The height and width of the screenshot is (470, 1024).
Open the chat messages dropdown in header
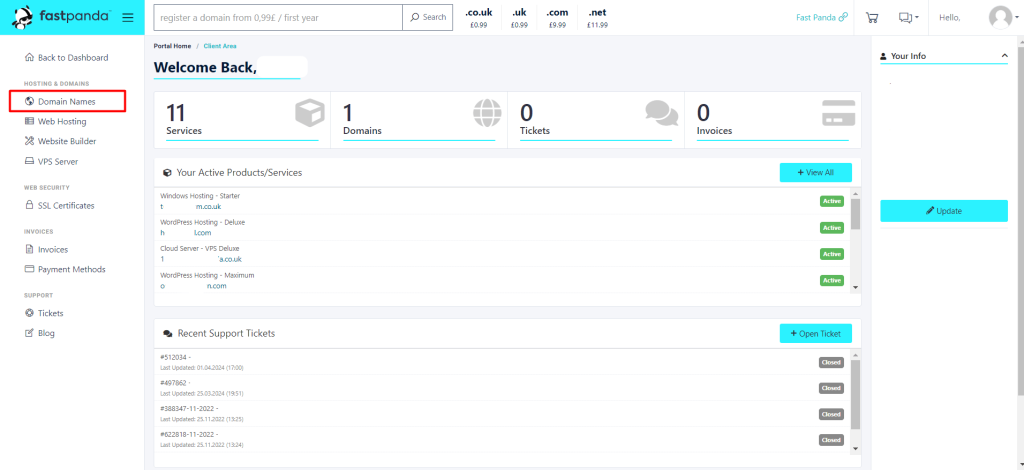(x=908, y=17)
